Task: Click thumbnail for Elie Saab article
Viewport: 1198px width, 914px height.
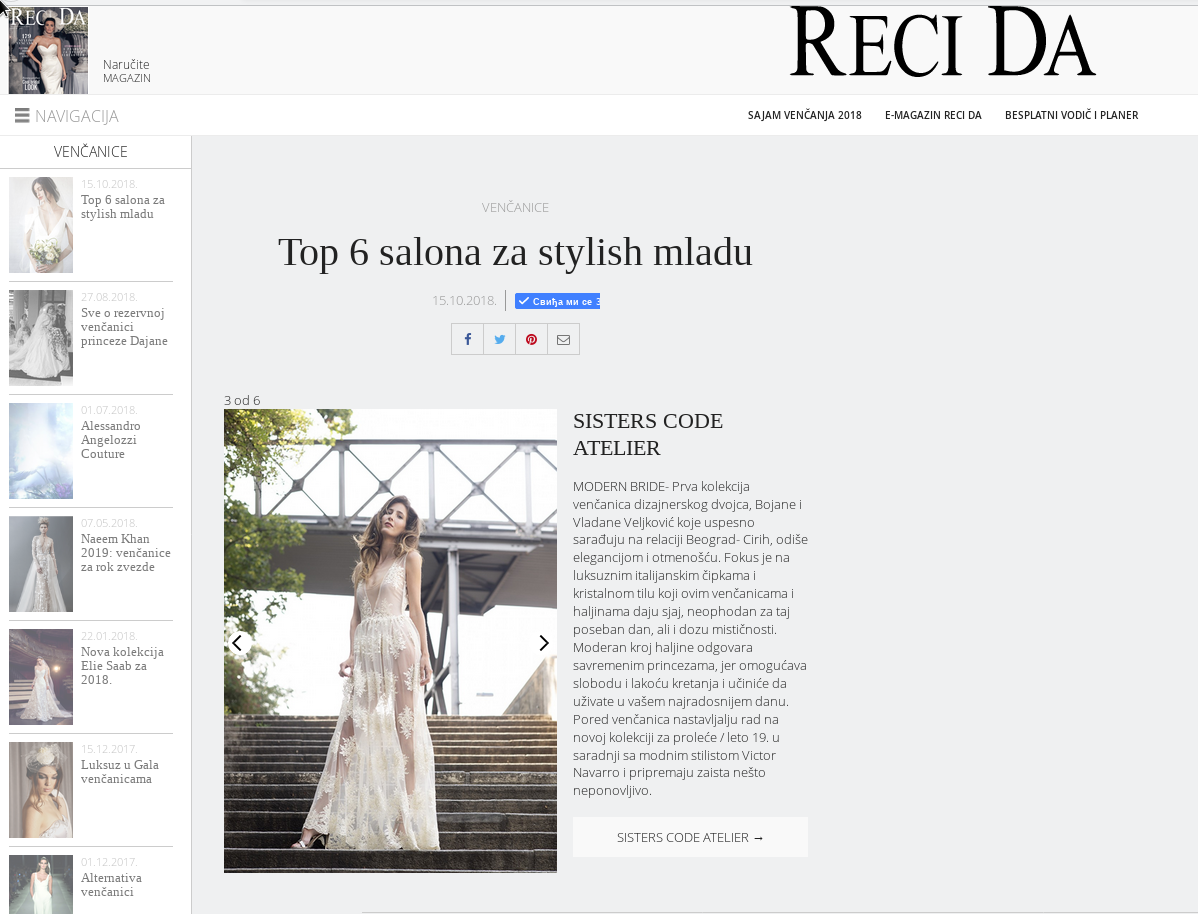Action: 41,677
